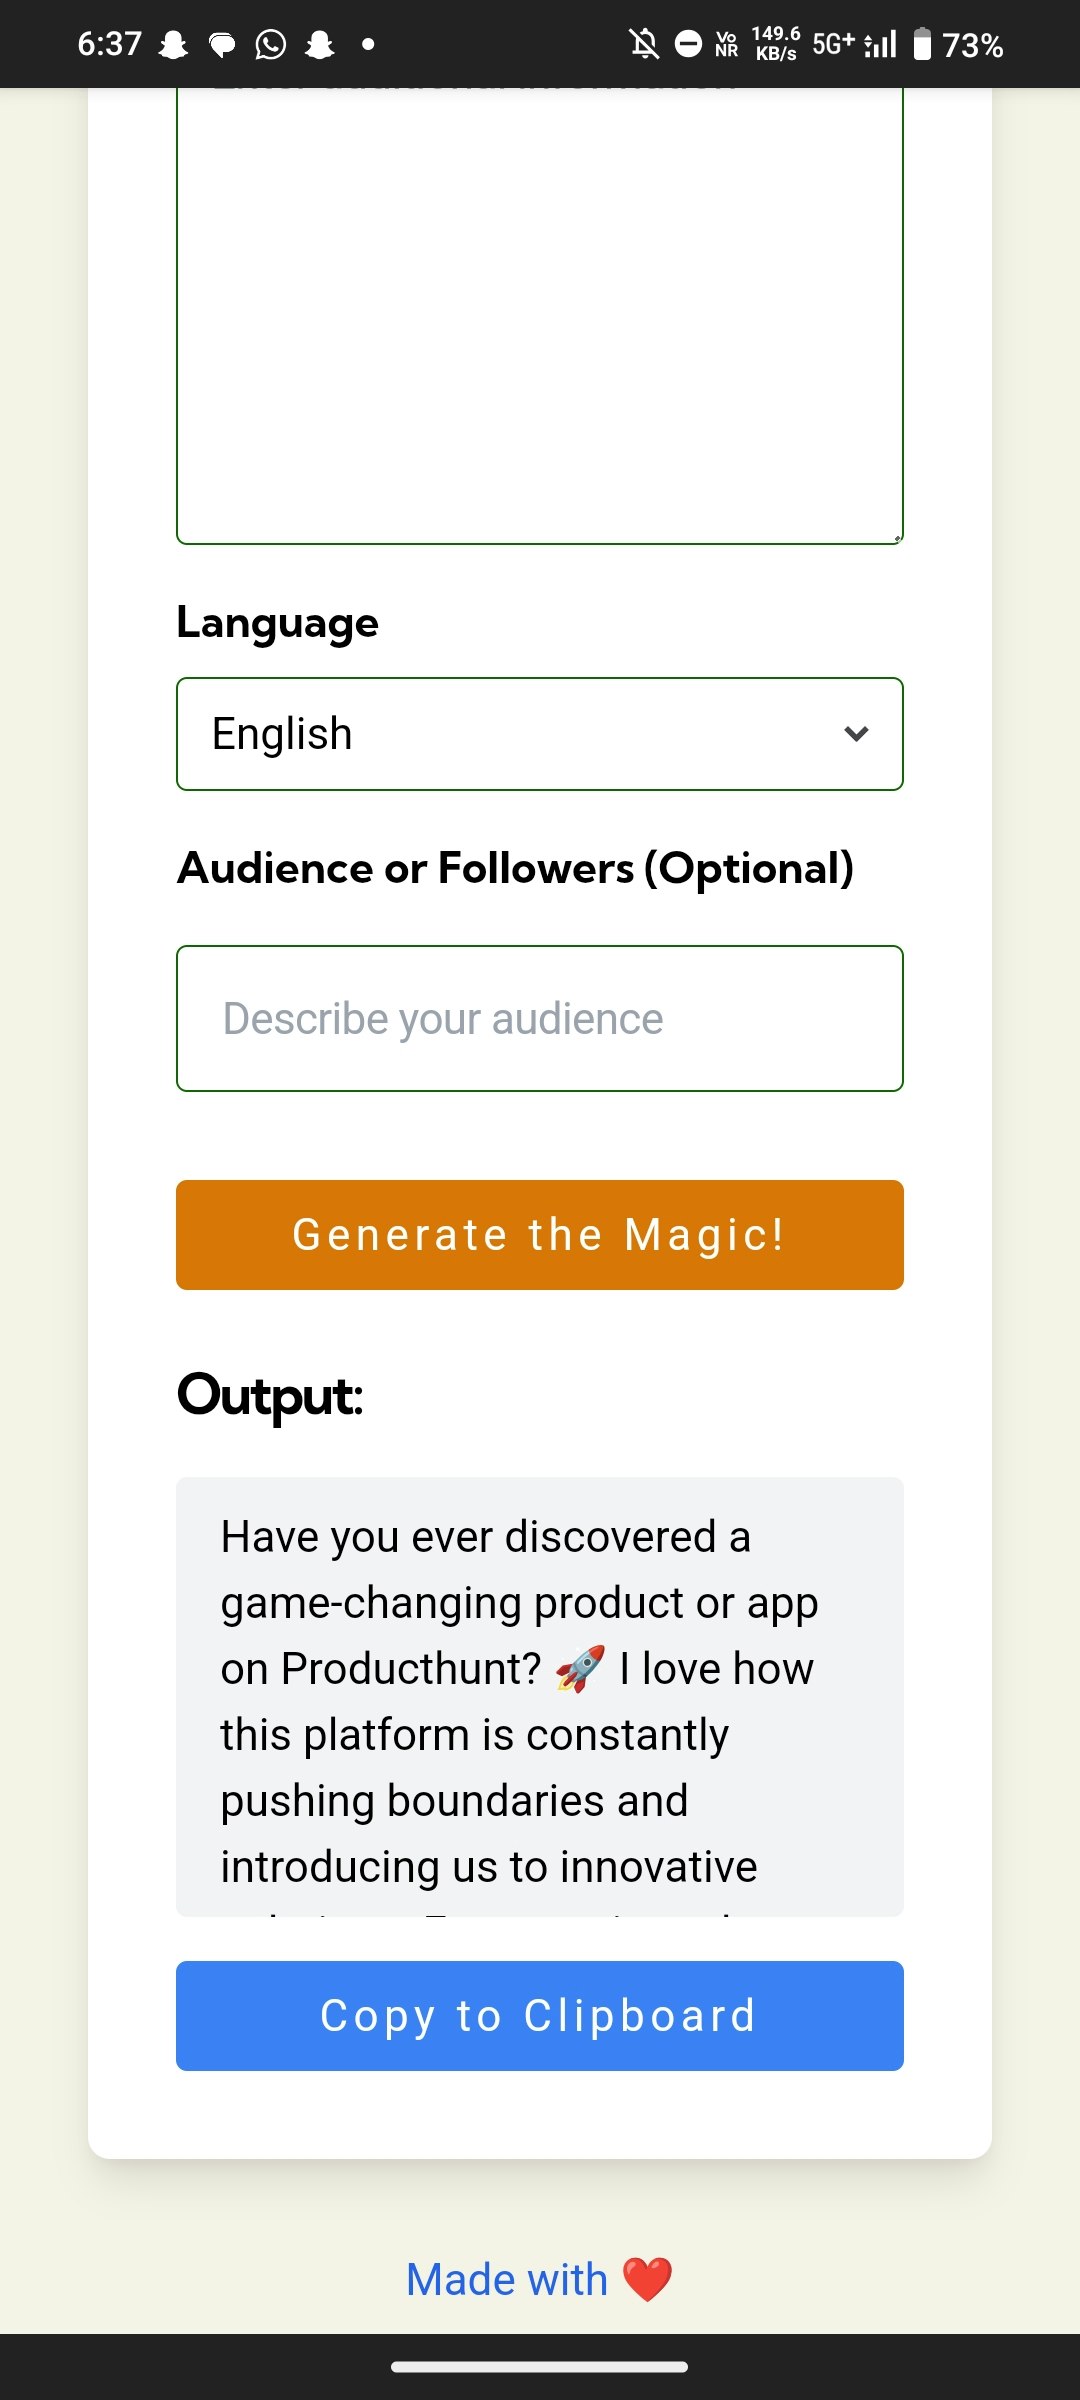Tap the chat bubble notification icon
1080x2400 pixels.
coord(222,45)
